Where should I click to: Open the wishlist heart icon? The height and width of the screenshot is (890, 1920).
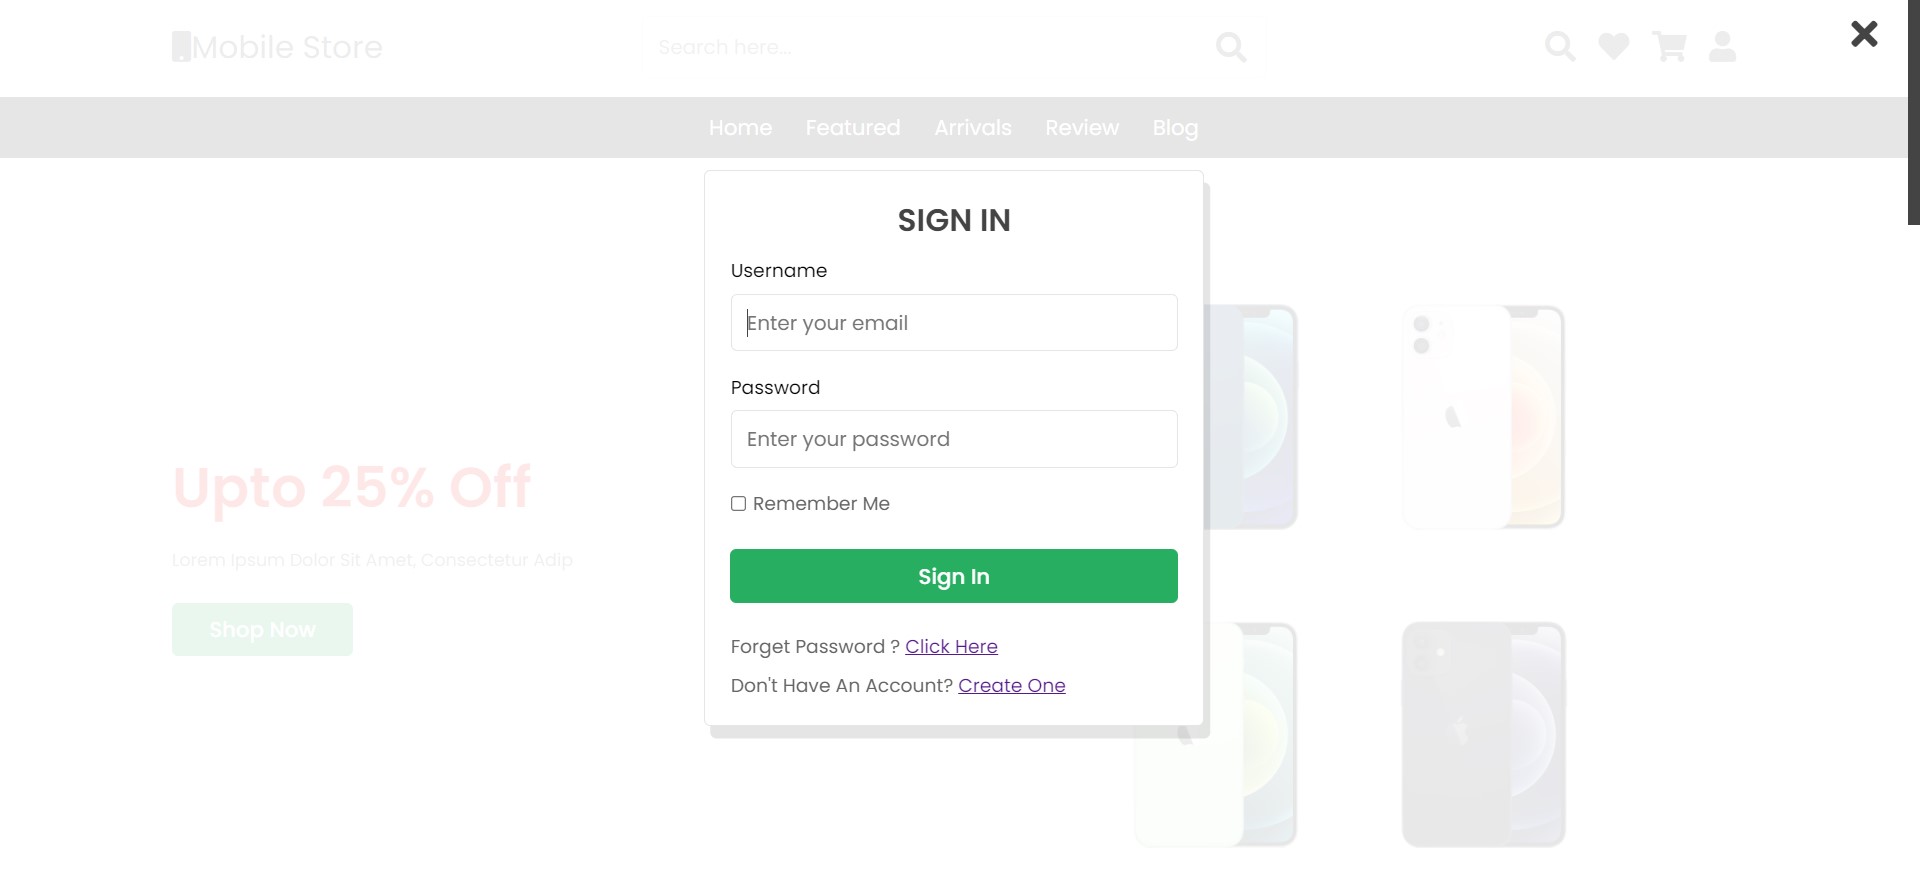pos(1613,47)
